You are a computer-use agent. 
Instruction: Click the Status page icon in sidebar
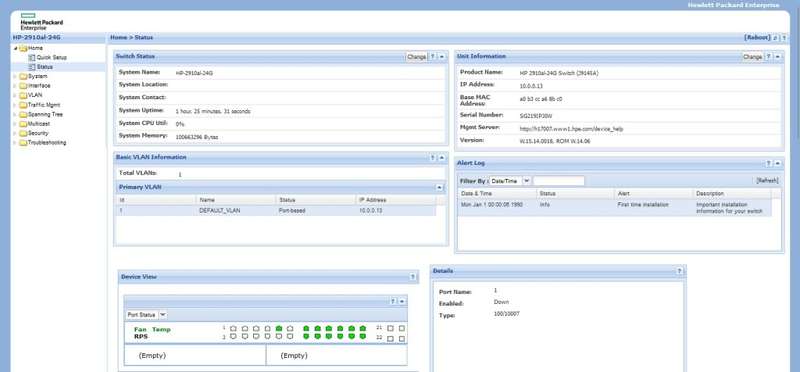32,67
